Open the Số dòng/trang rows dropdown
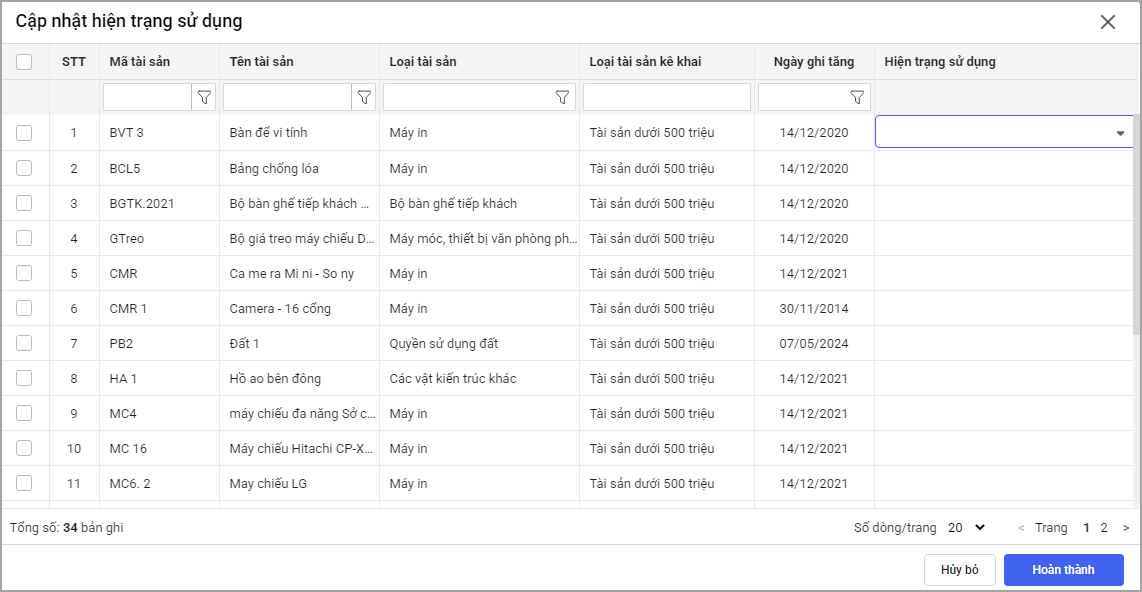Screen dimensions: 1142x592 [x=966, y=527]
